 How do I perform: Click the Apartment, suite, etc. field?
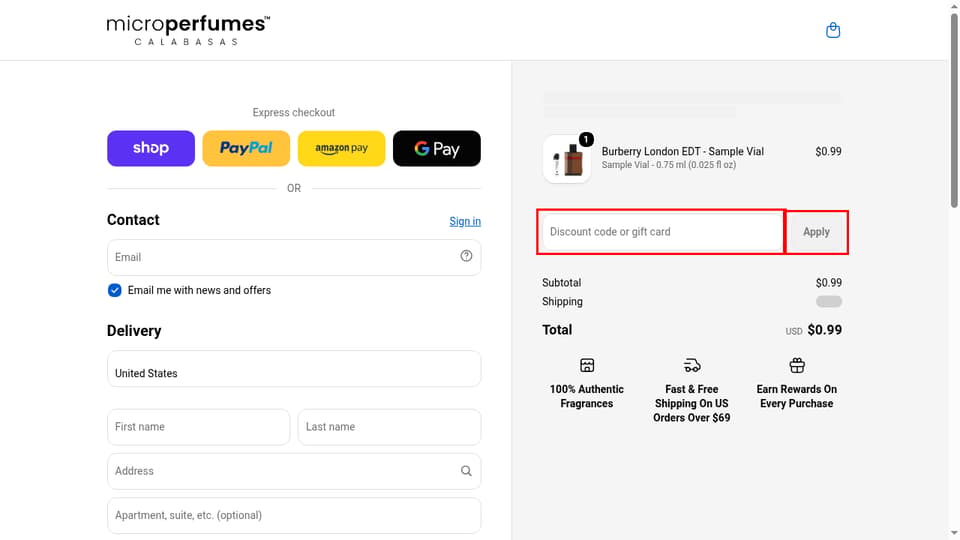point(294,516)
